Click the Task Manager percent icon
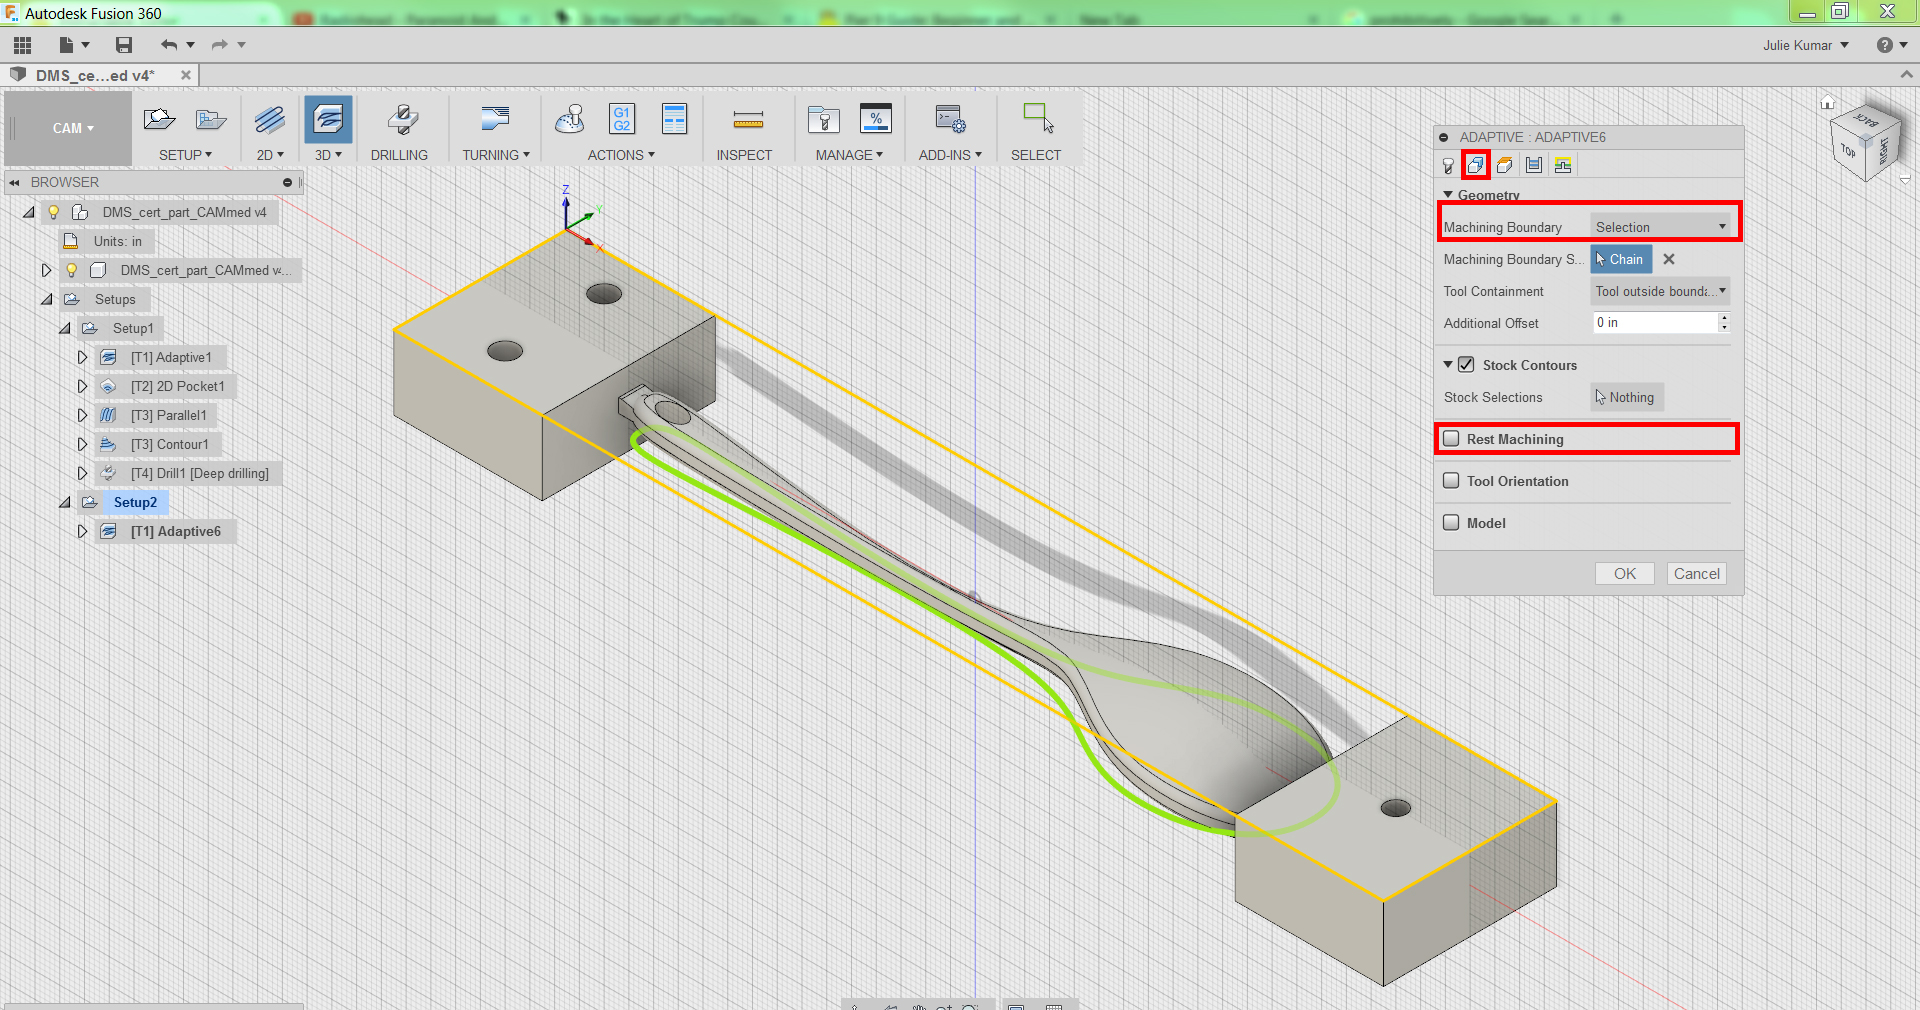The height and width of the screenshot is (1010, 1920). [876, 119]
